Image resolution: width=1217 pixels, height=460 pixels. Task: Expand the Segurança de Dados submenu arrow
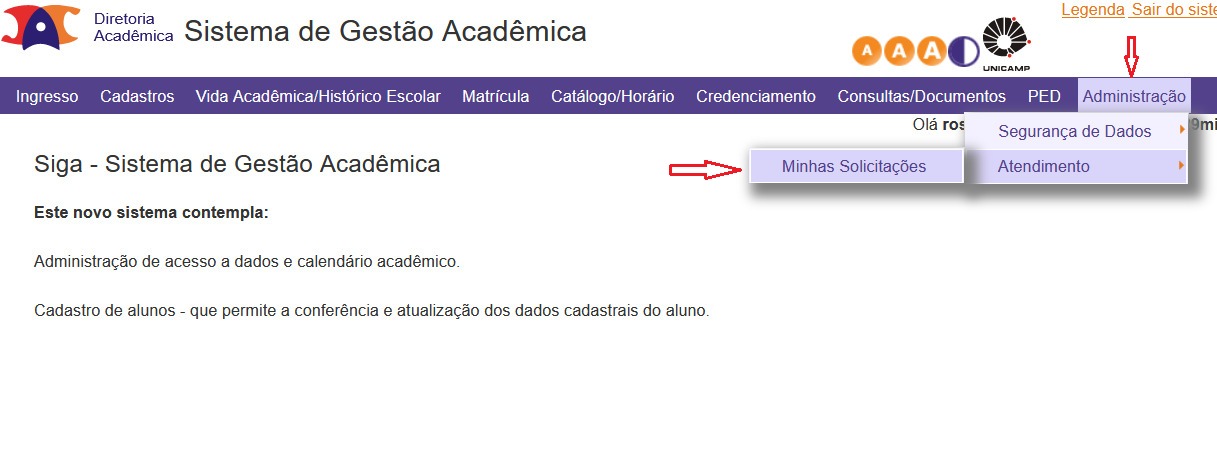(x=1182, y=131)
